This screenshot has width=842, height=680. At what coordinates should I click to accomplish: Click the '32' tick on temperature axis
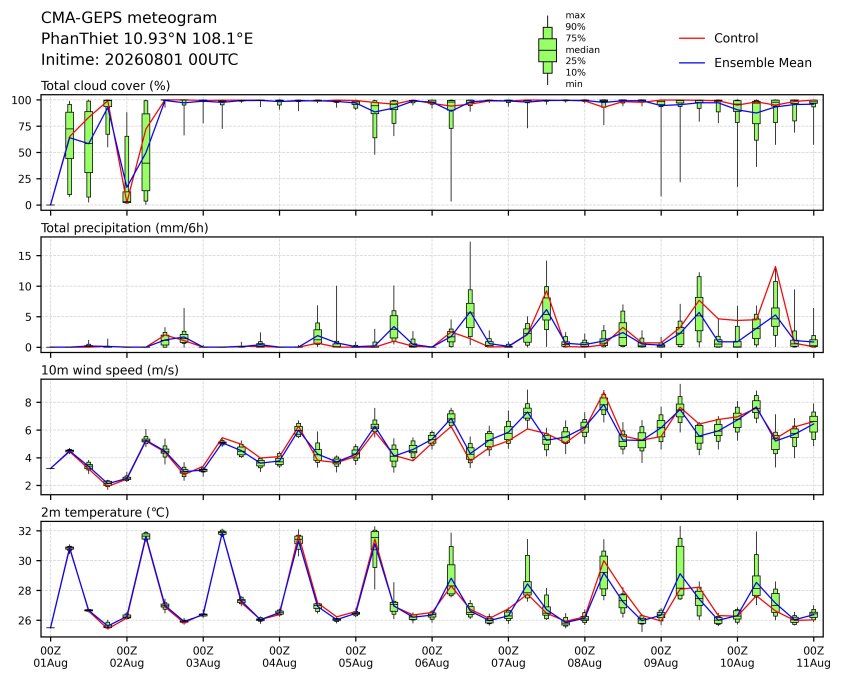[x=26, y=531]
